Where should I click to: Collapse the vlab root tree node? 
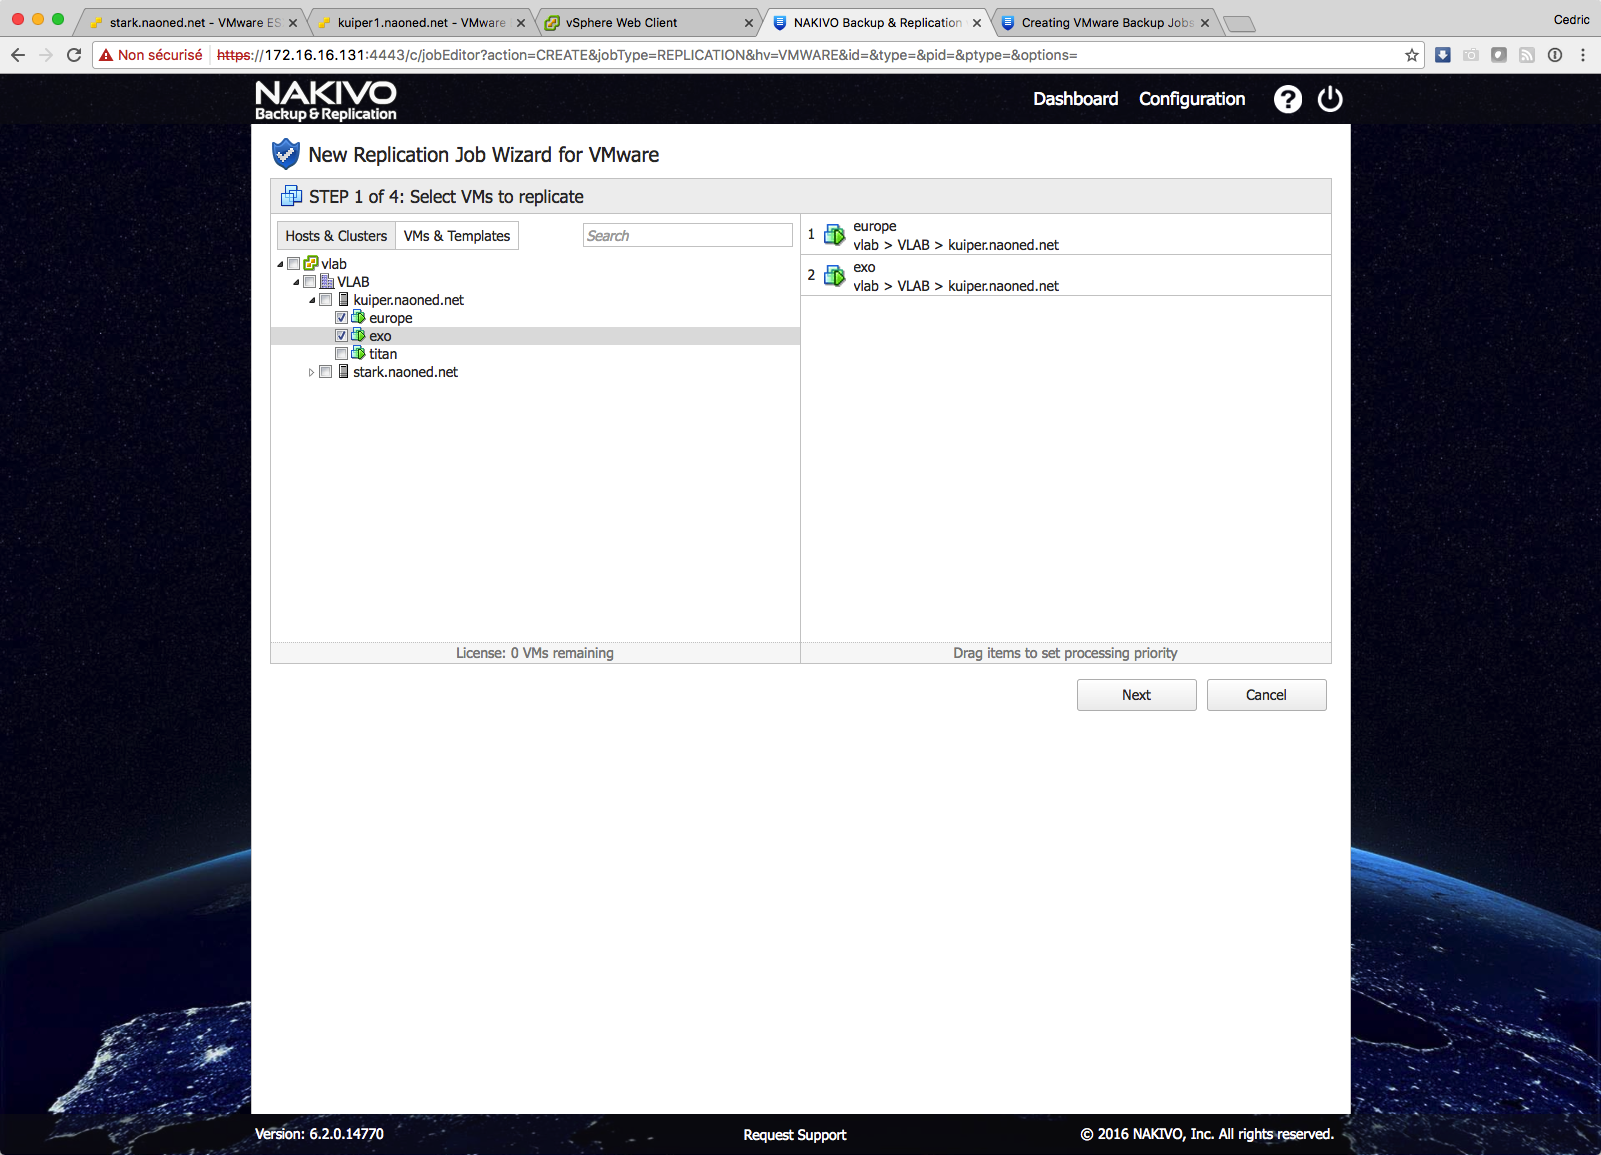coord(280,264)
